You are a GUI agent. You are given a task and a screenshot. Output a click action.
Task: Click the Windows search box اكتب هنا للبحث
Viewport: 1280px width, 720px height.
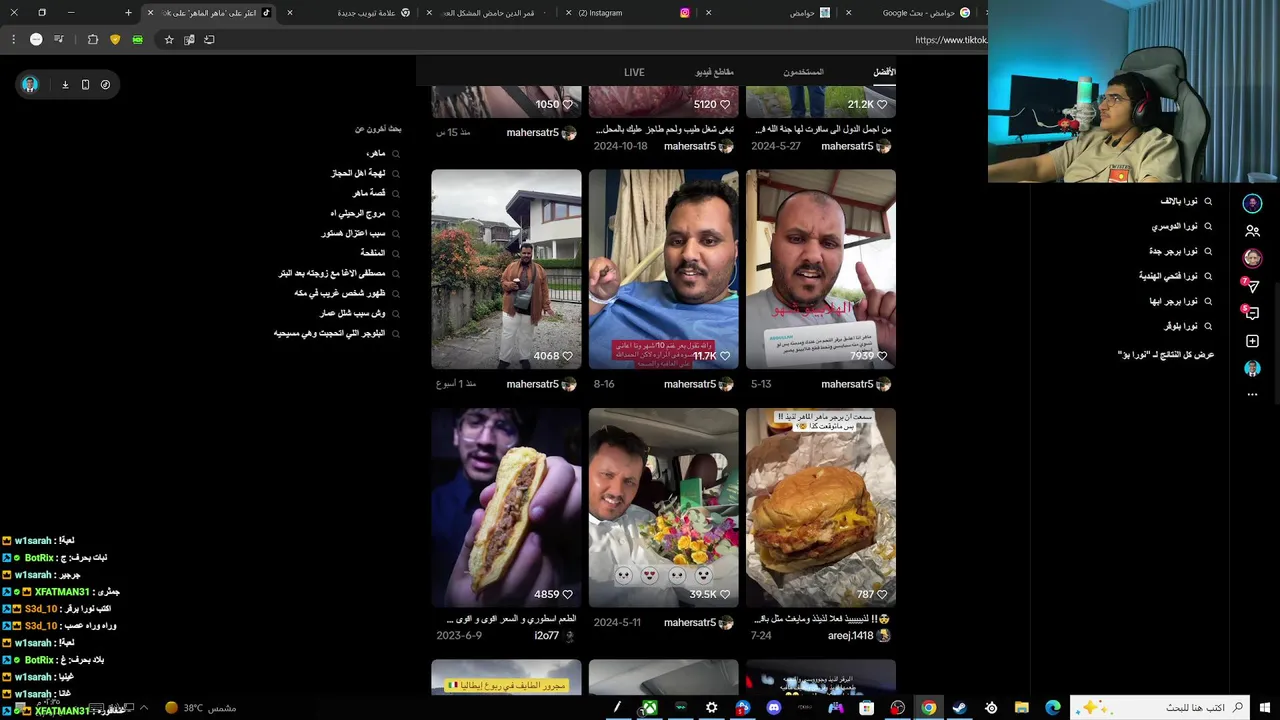pyautogui.click(x=1160, y=708)
